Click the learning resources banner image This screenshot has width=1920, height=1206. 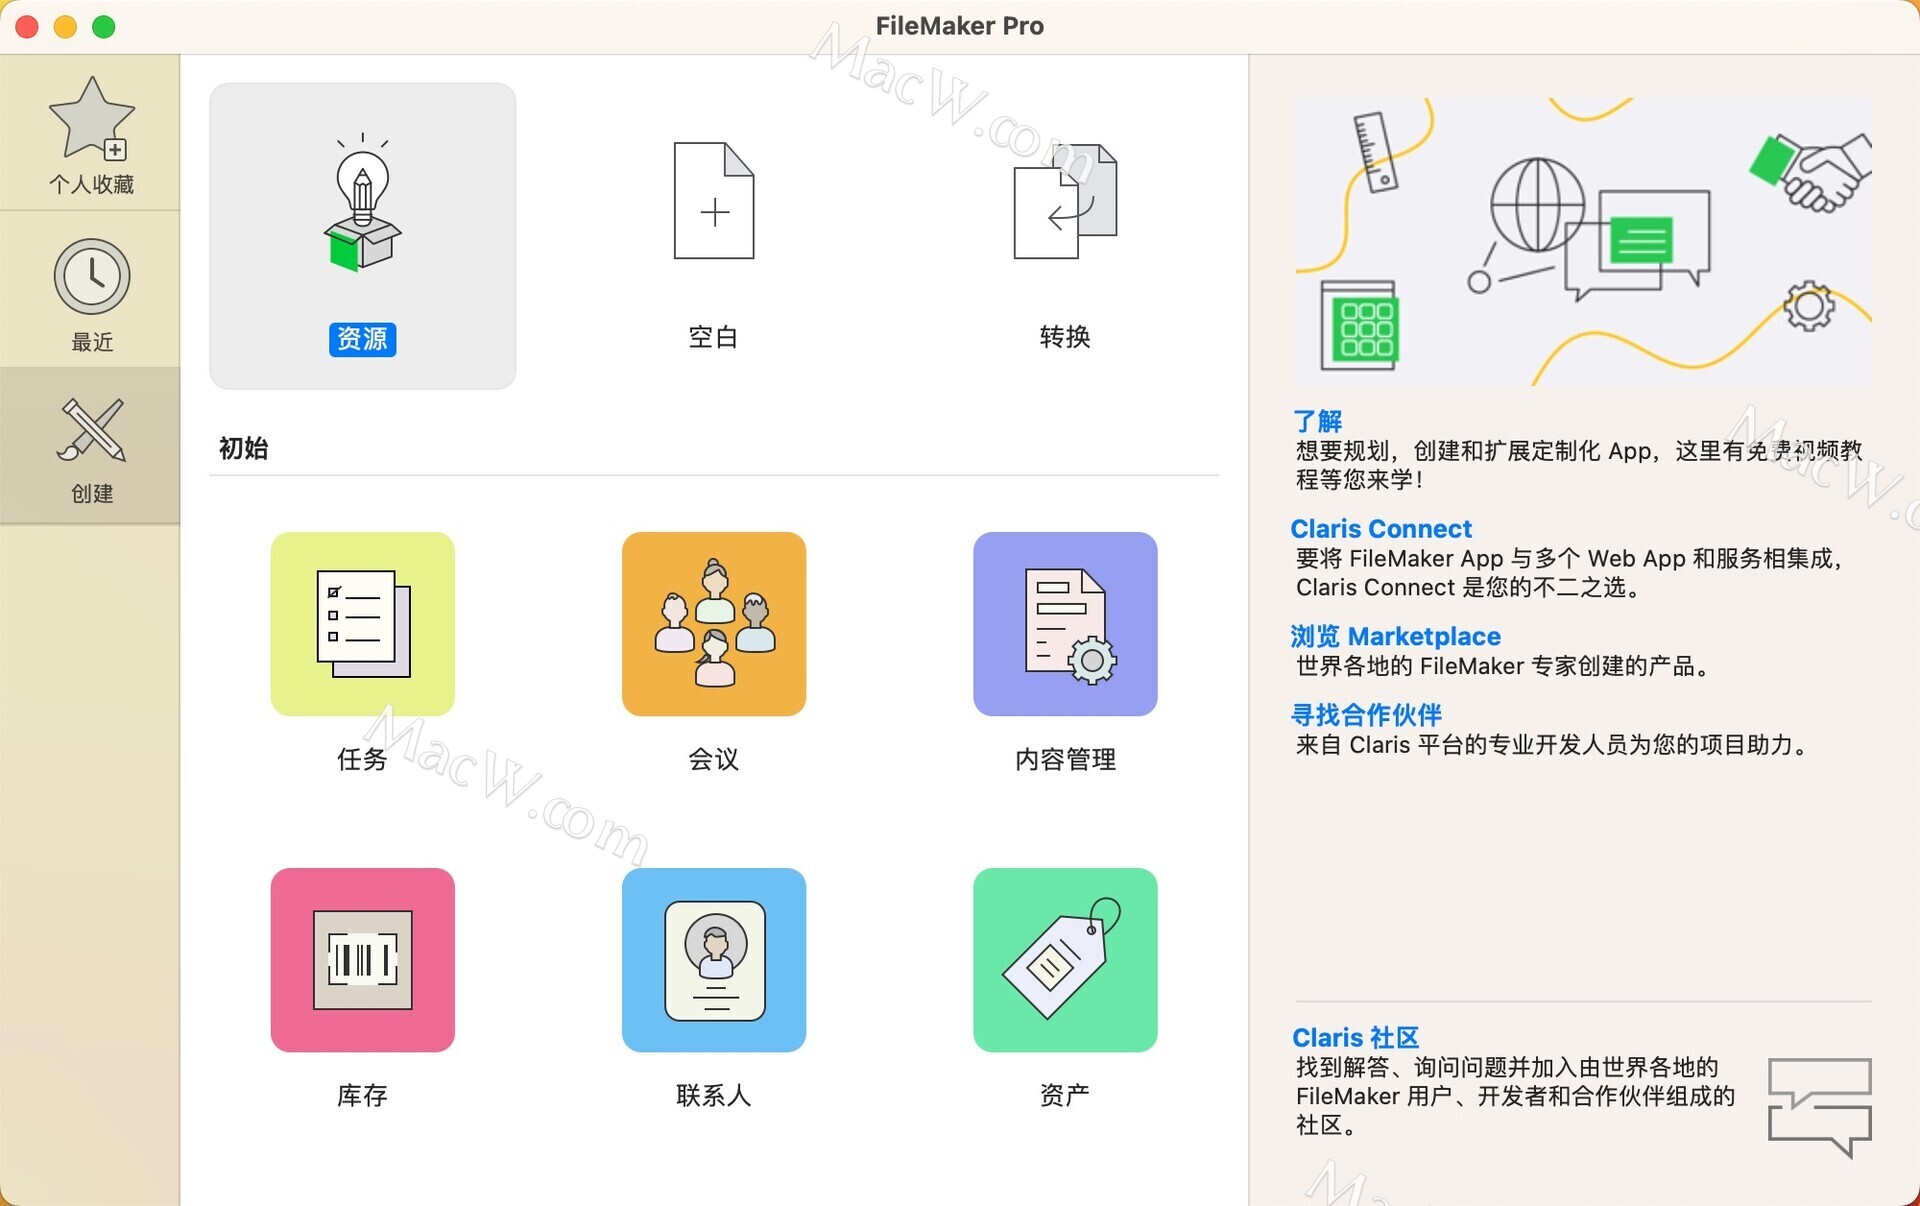coord(1583,241)
